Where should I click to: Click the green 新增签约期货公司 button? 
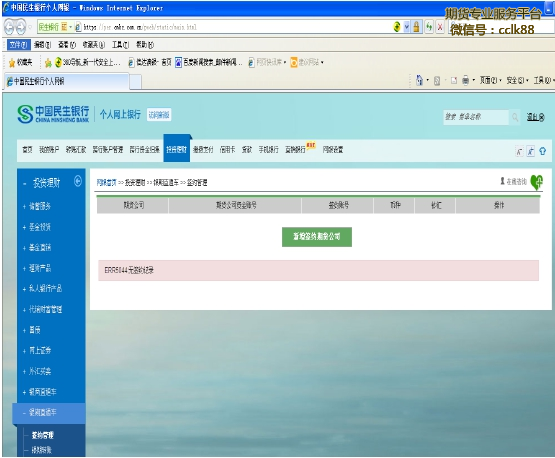[317, 237]
